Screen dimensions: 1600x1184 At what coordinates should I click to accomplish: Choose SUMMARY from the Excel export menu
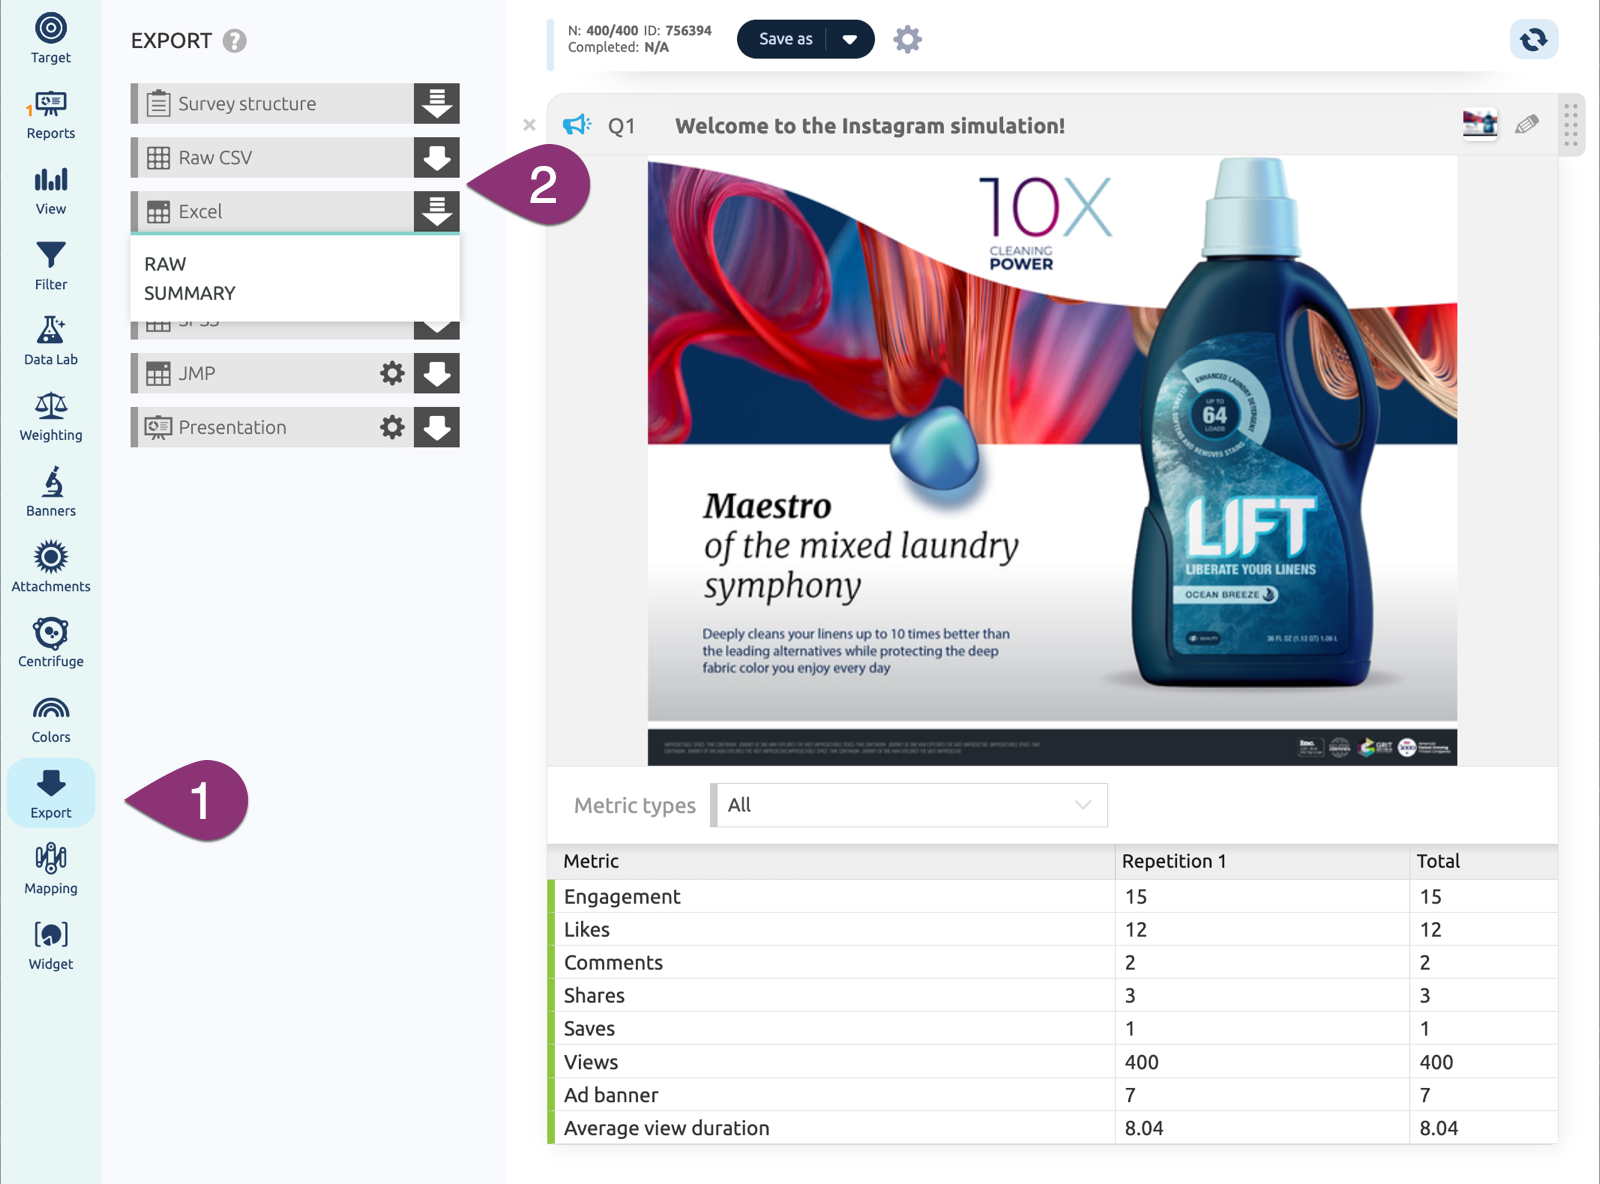click(x=190, y=293)
